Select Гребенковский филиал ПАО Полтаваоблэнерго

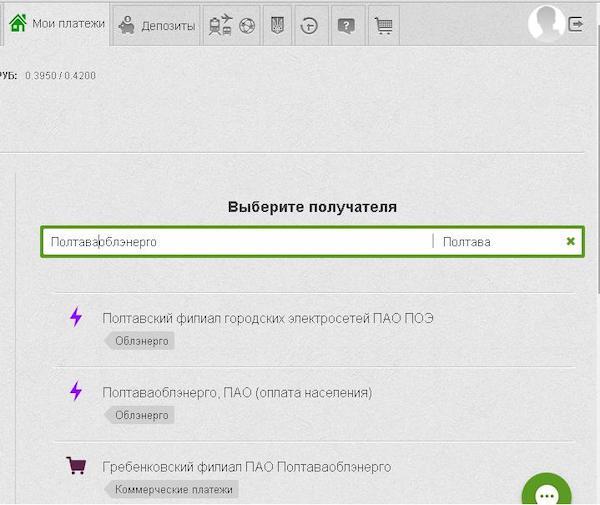click(246, 467)
